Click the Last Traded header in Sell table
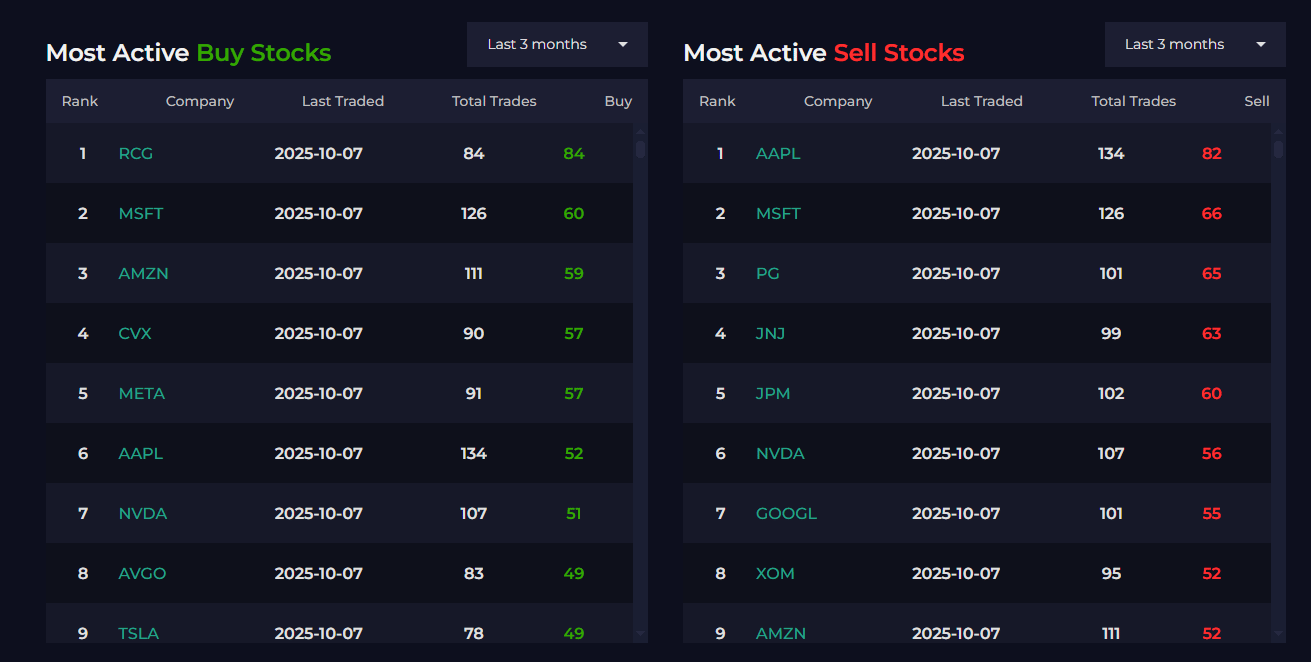The image size is (1311, 662). 982,101
